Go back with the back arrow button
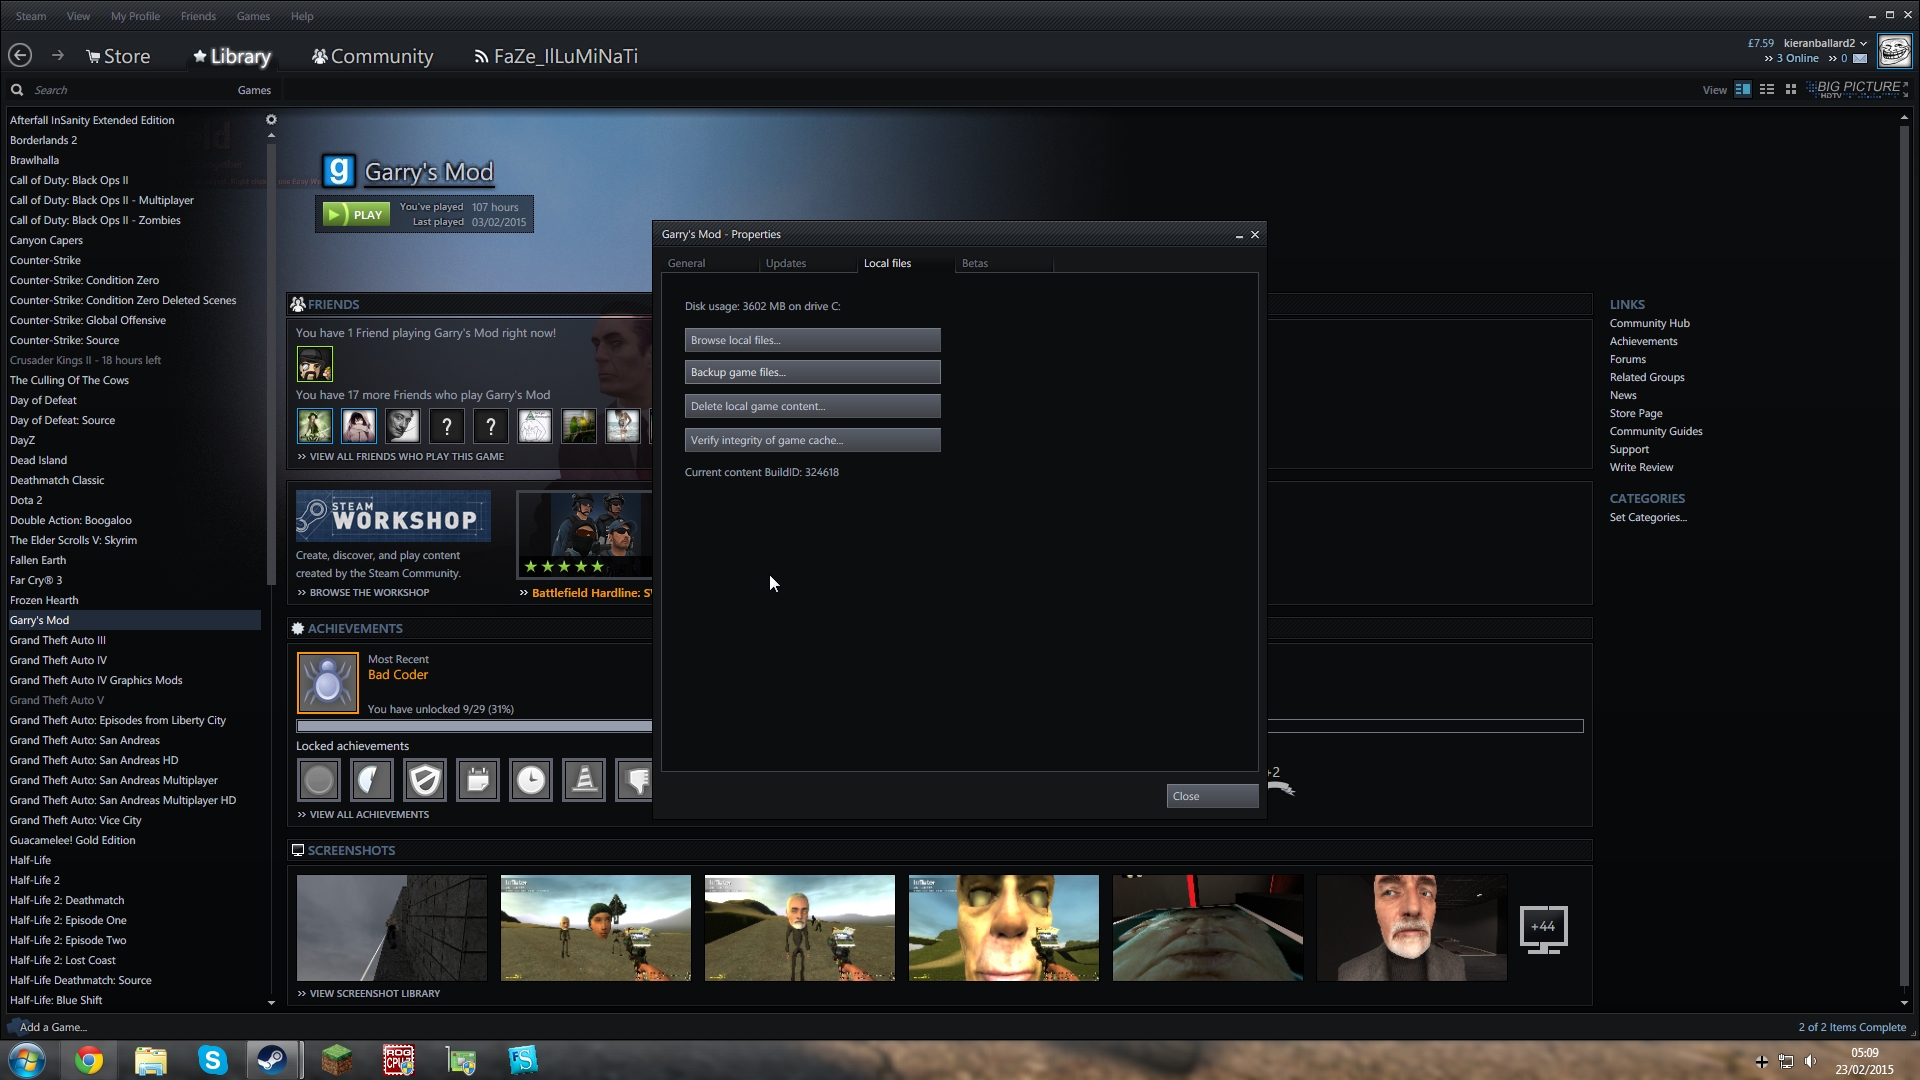Image resolution: width=1920 pixels, height=1080 pixels. tap(20, 56)
